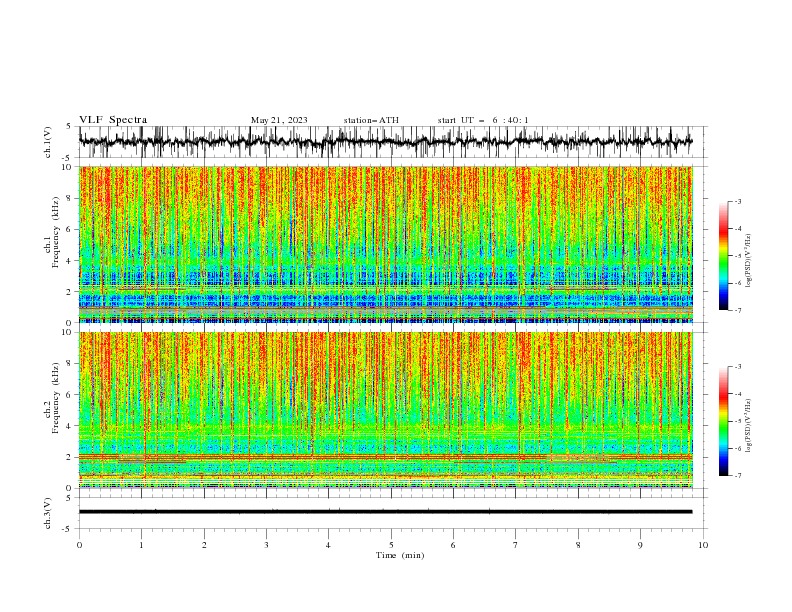Click the 'ch.3(V)' waveform axis label
The image size is (792, 612).
[x=48, y=513]
